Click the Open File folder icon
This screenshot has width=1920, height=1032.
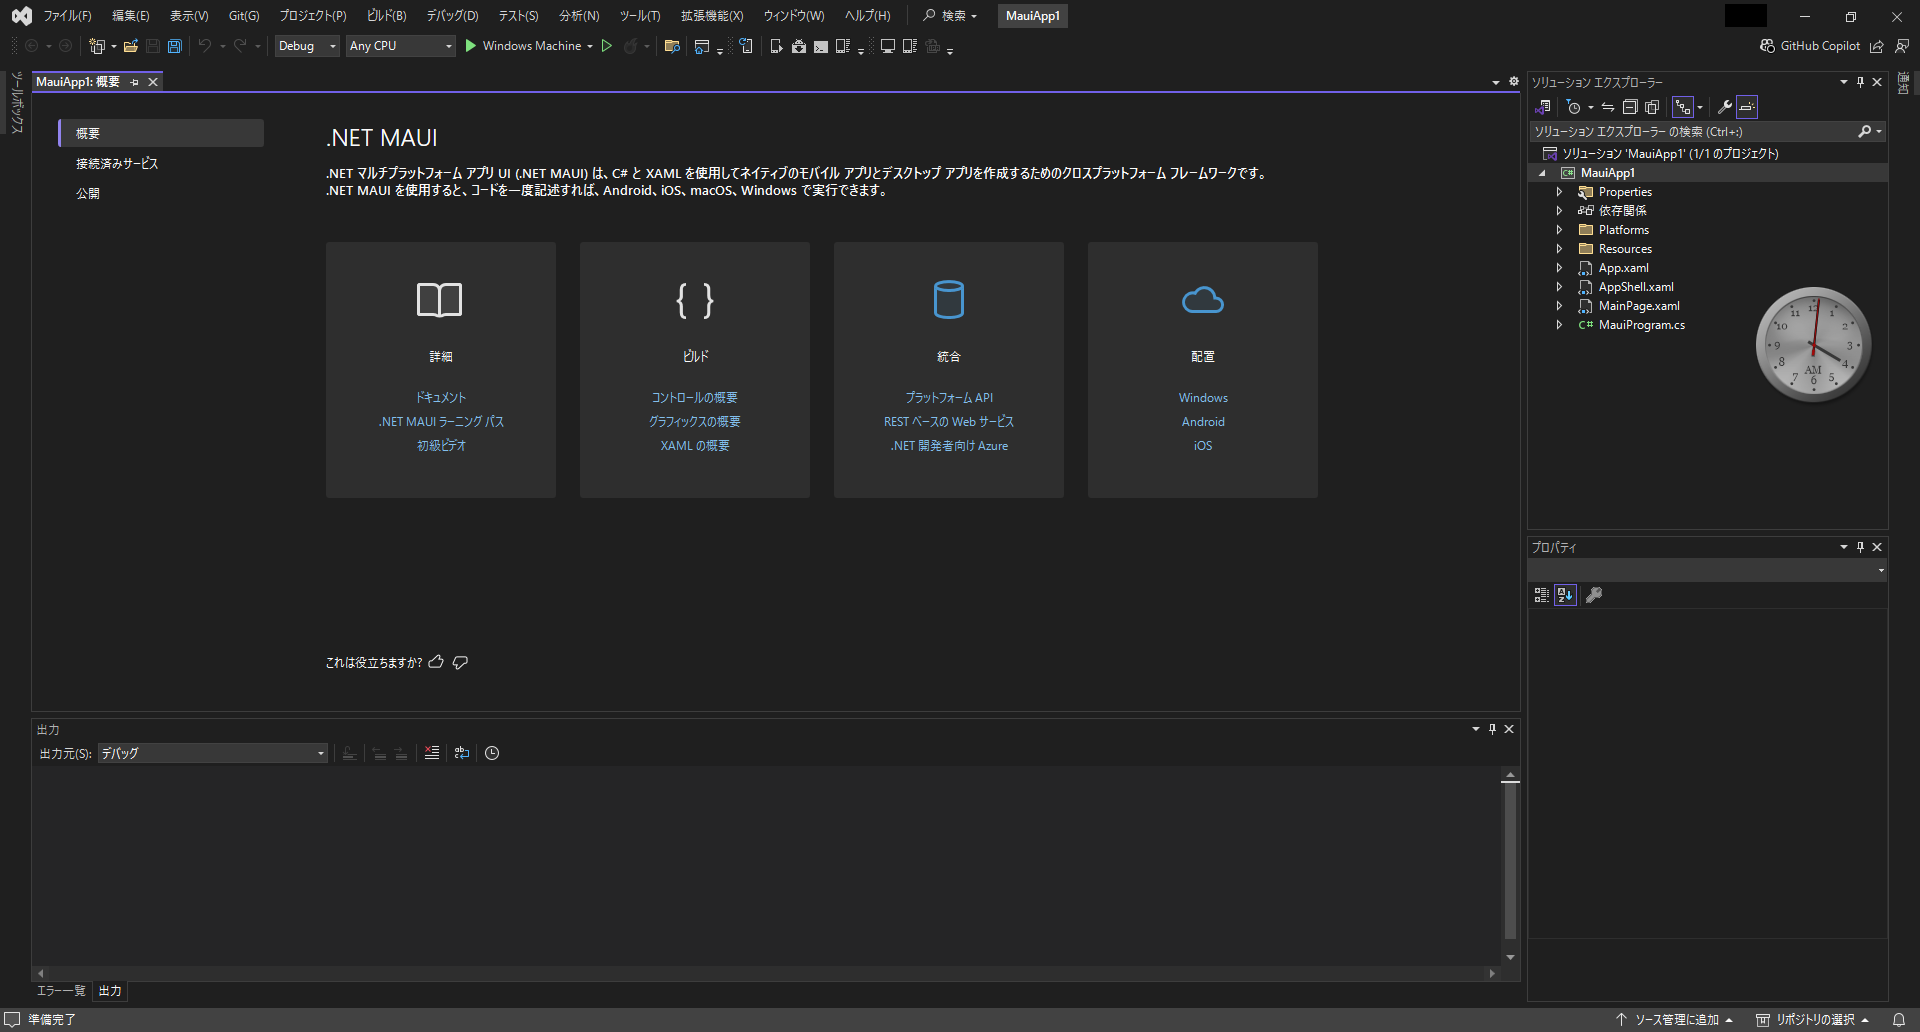coord(130,46)
